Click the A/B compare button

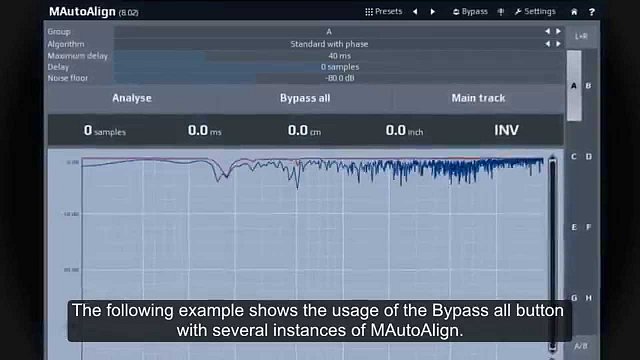[581, 346]
